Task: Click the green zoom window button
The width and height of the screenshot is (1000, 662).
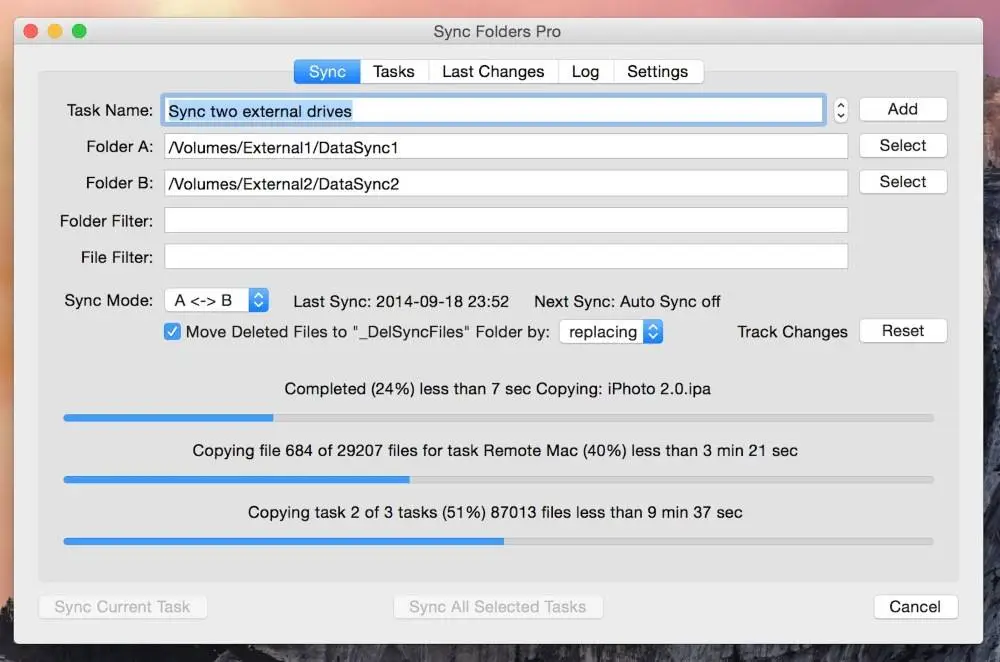Action: (x=79, y=31)
